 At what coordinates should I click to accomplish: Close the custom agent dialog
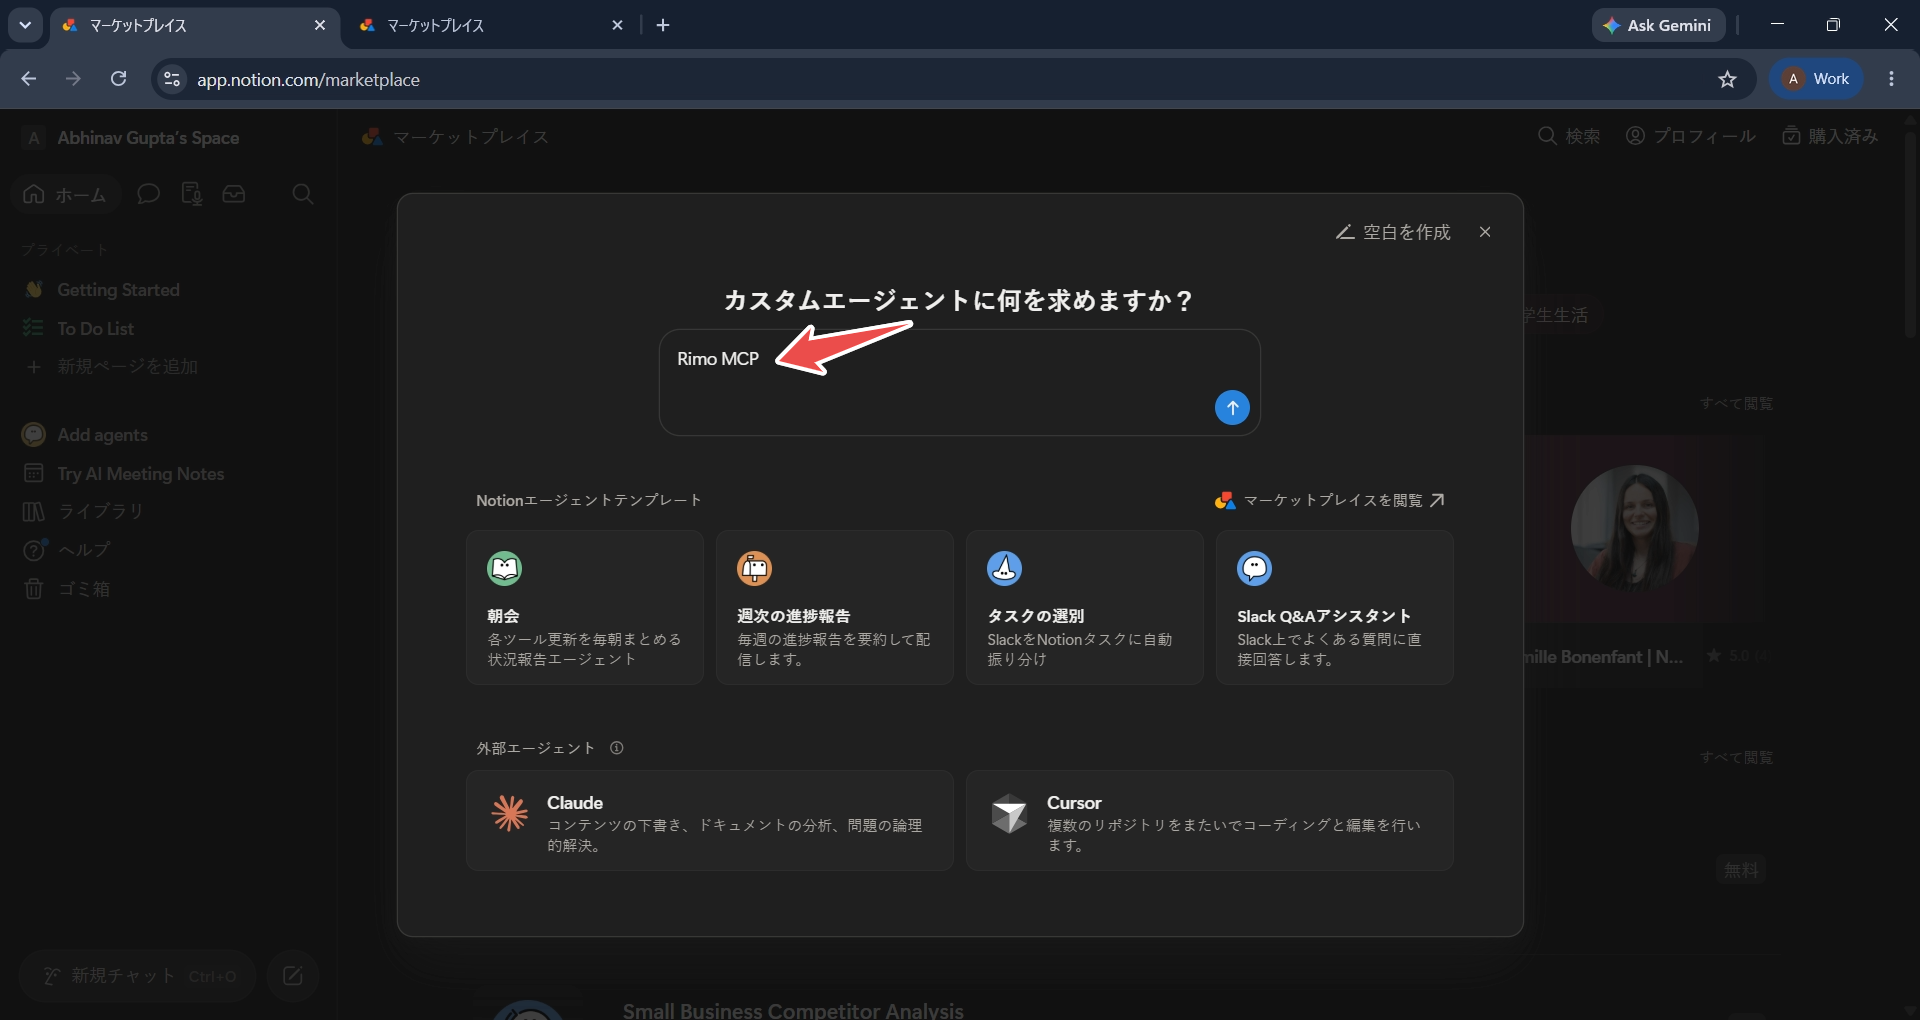pos(1485,232)
